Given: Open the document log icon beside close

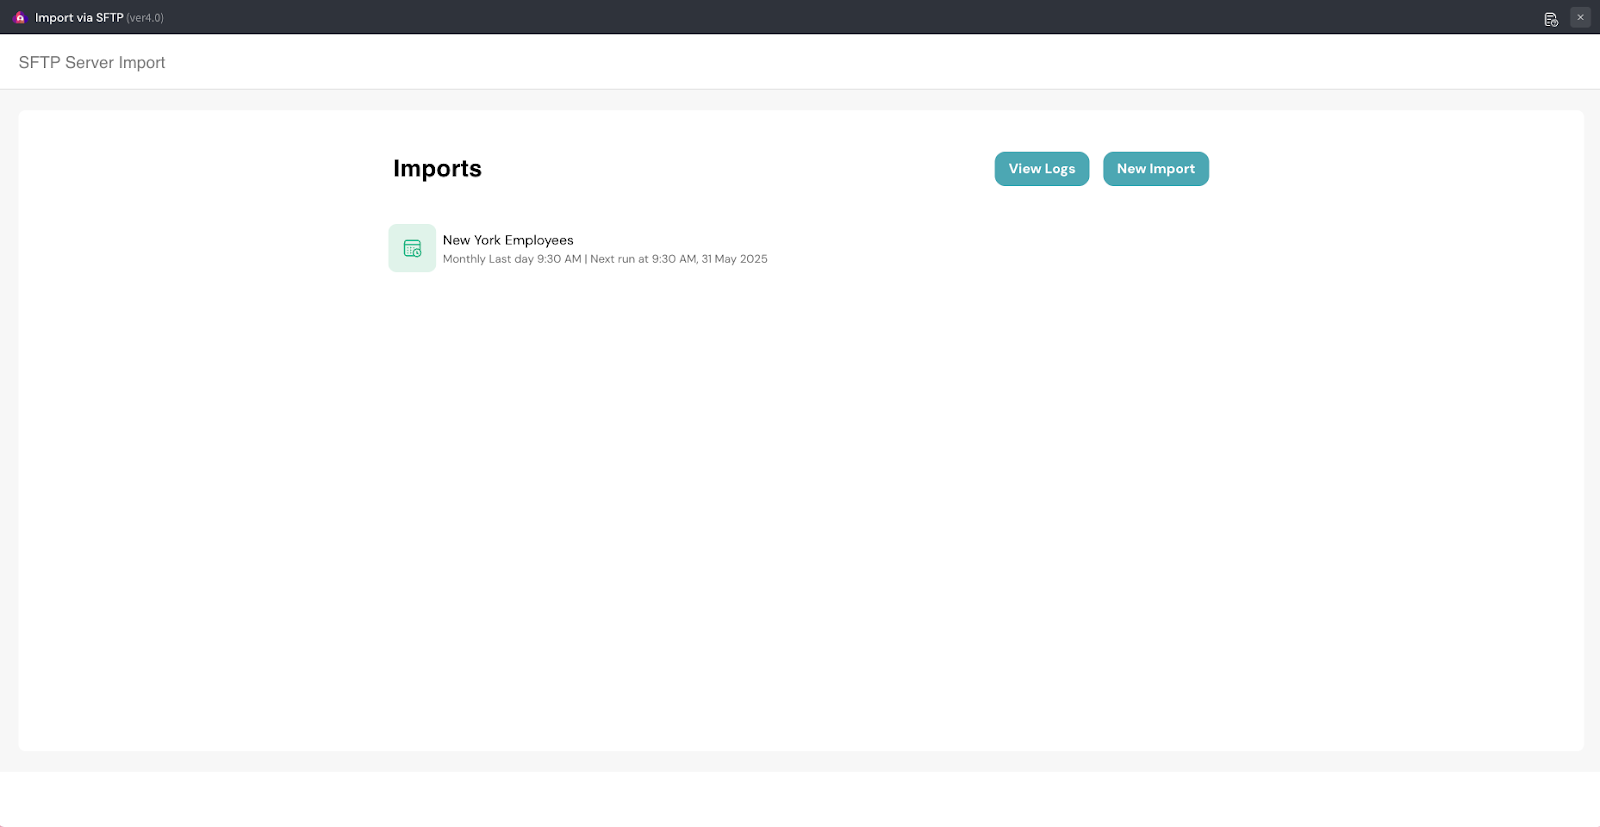Looking at the screenshot, I should coord(1551,19).
